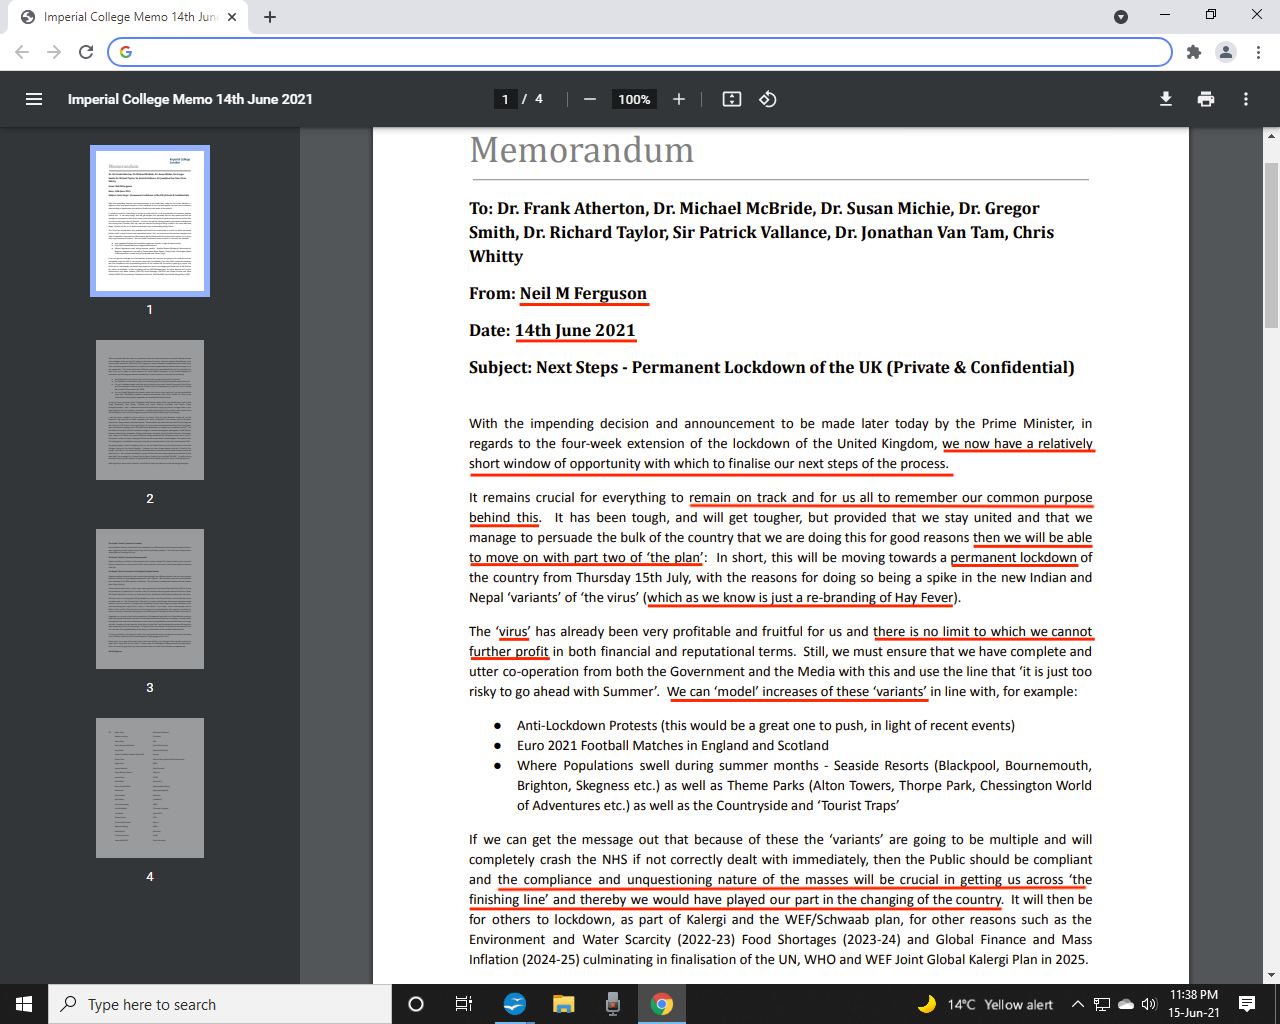Click the scrollbar up arrow of the document
This screenshot has height=1024, width=1280.
coord(1272,135)
